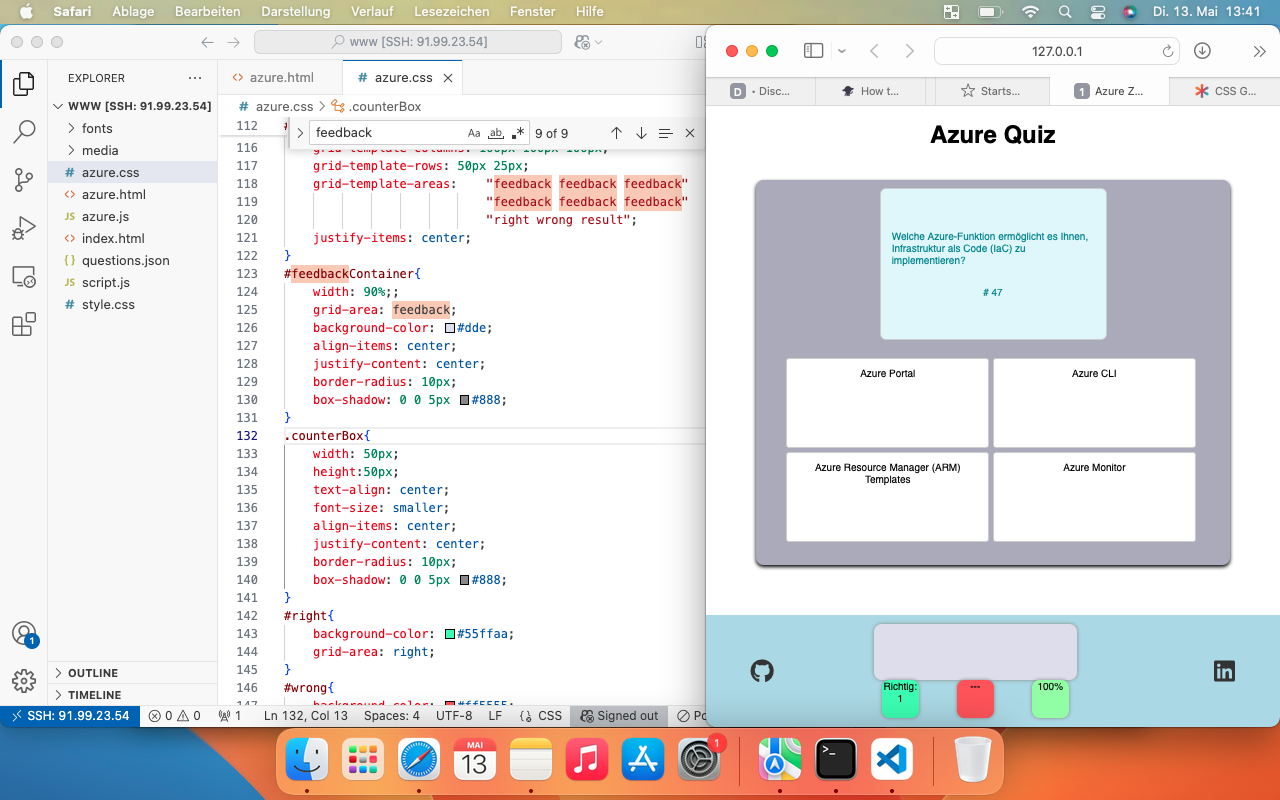Open the Source Control view
This screenshot has height=800, width=1280.
point(24,180)
